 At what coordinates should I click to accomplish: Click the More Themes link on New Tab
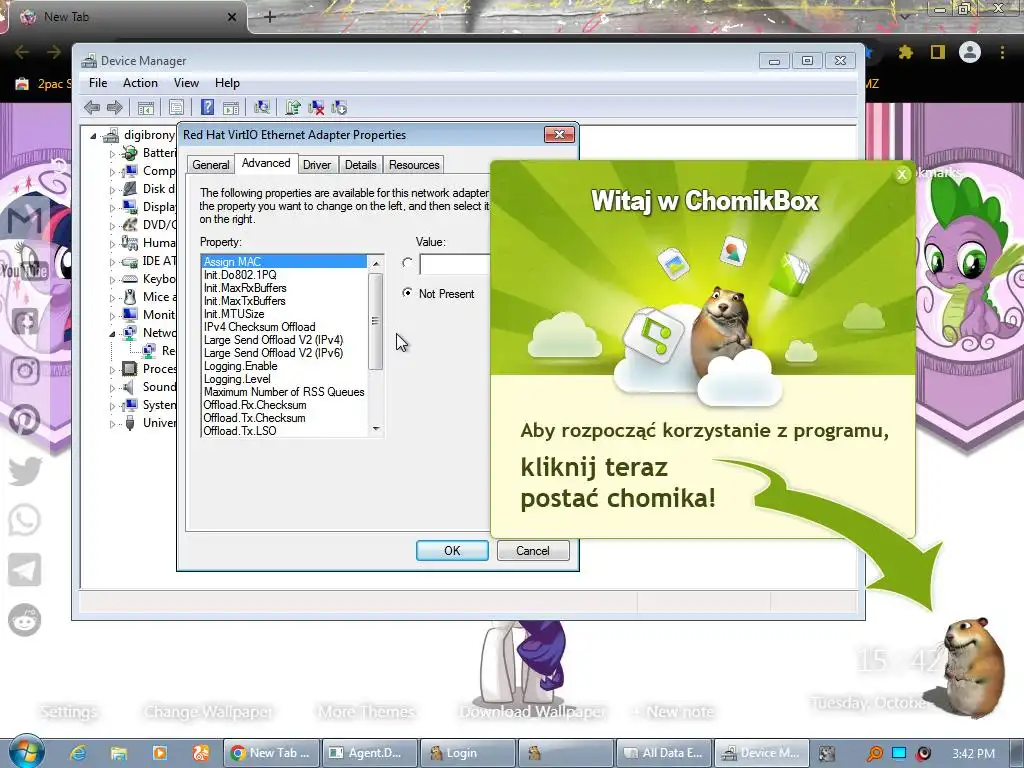coord(366,711)
